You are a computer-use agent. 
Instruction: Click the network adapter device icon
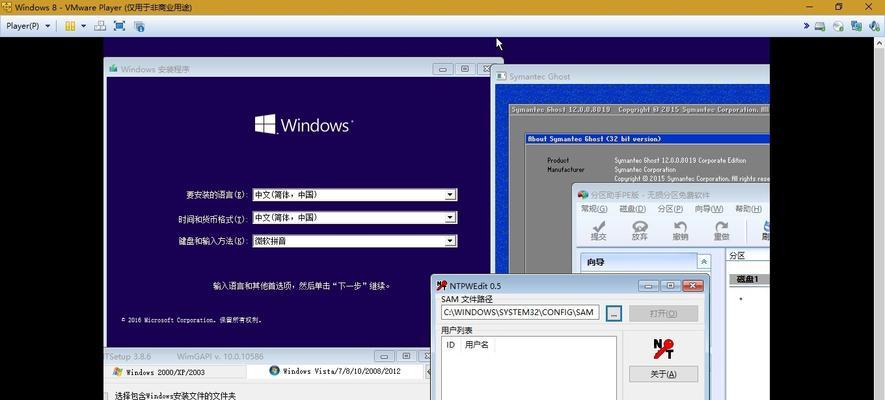[x=856, y=26]
